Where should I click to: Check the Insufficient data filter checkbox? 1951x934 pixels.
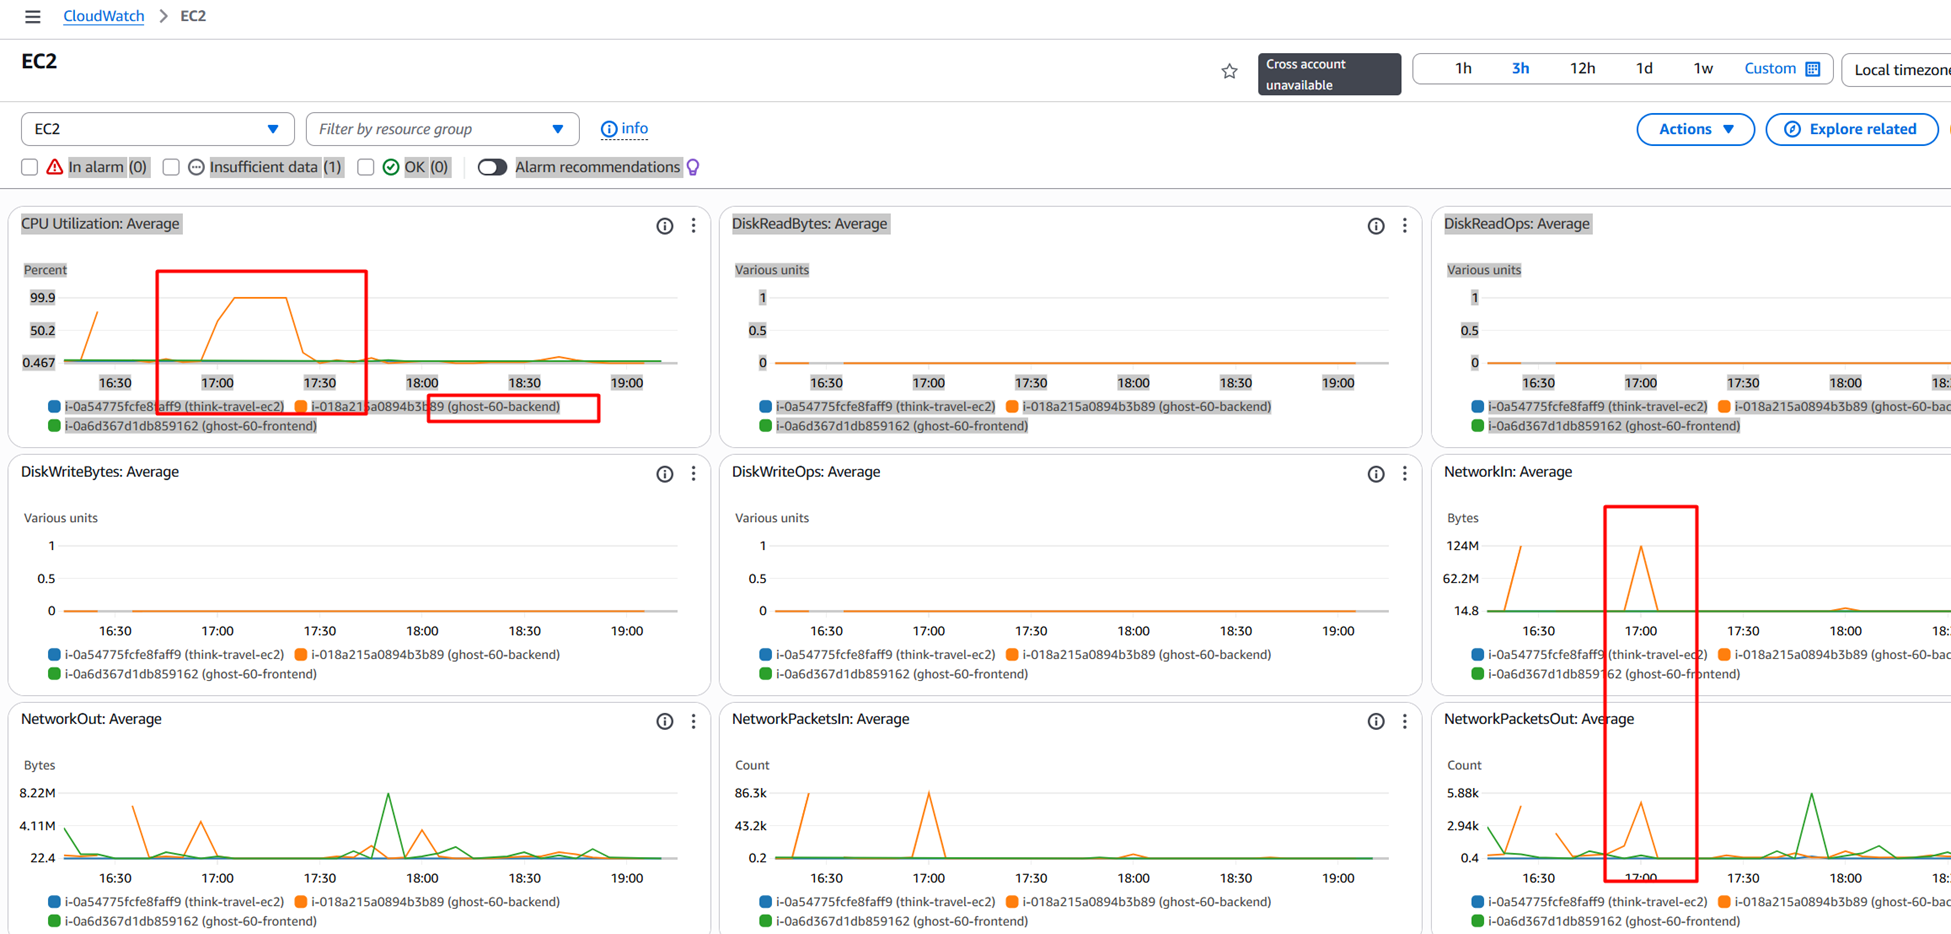(171, 167)
